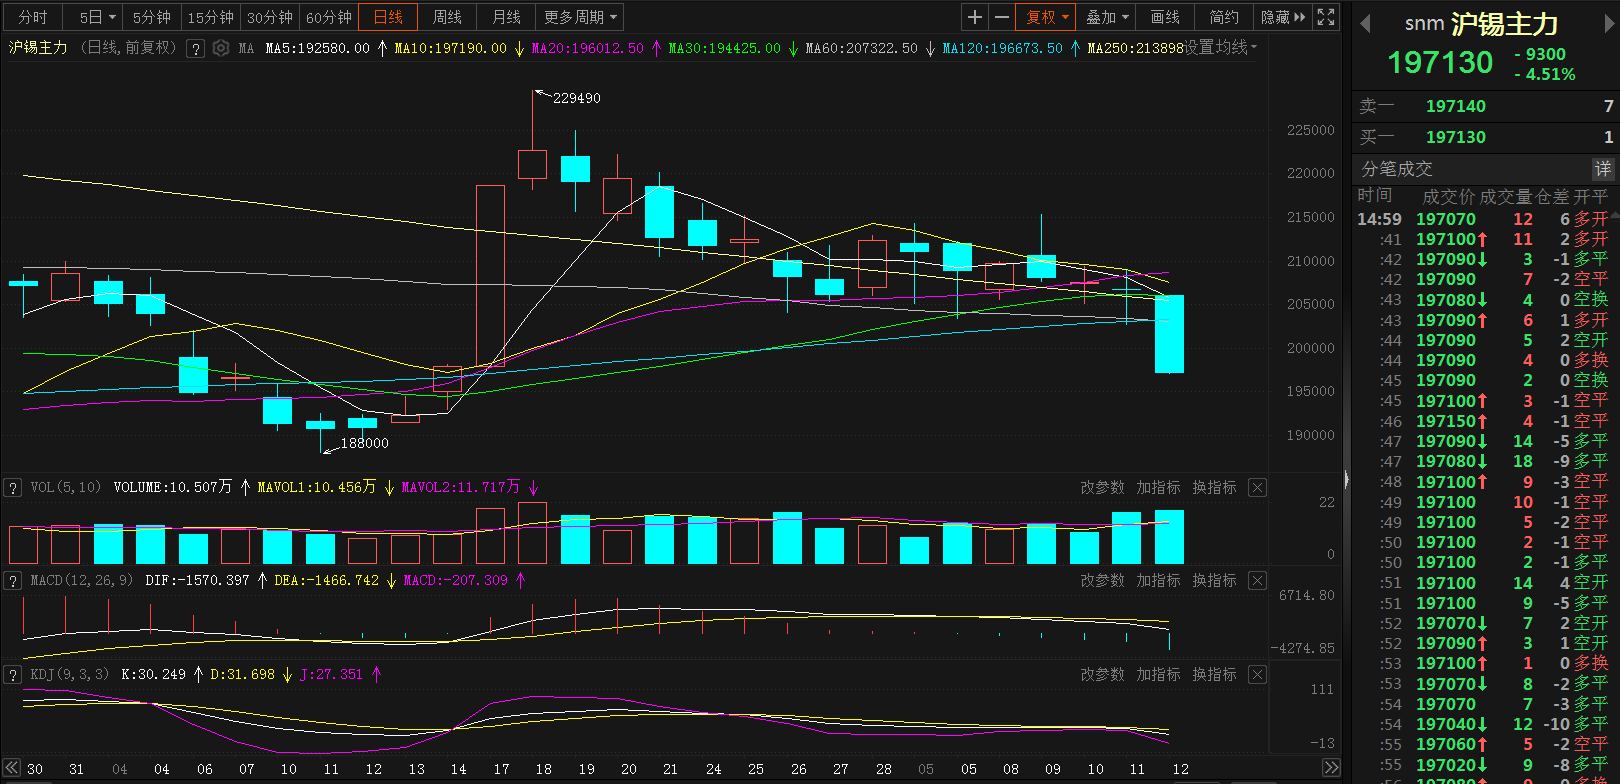Open 详 detail for 分笔成交
The image size is (1620, 784).
click(1602, 169)
